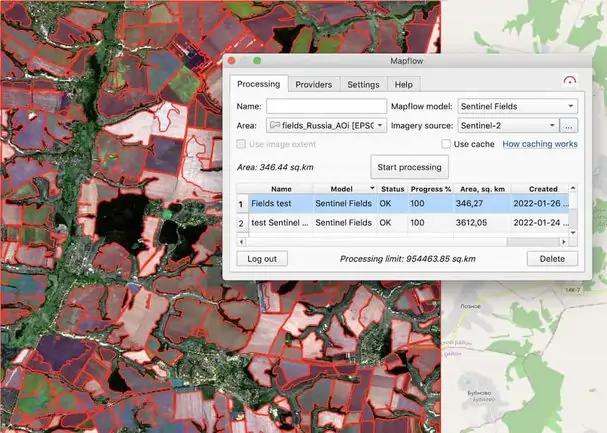Image resolution: width=607 pixels, height=433 pixels.
Task: Enable the Use cache checkbox
Action: click(446, 144)
